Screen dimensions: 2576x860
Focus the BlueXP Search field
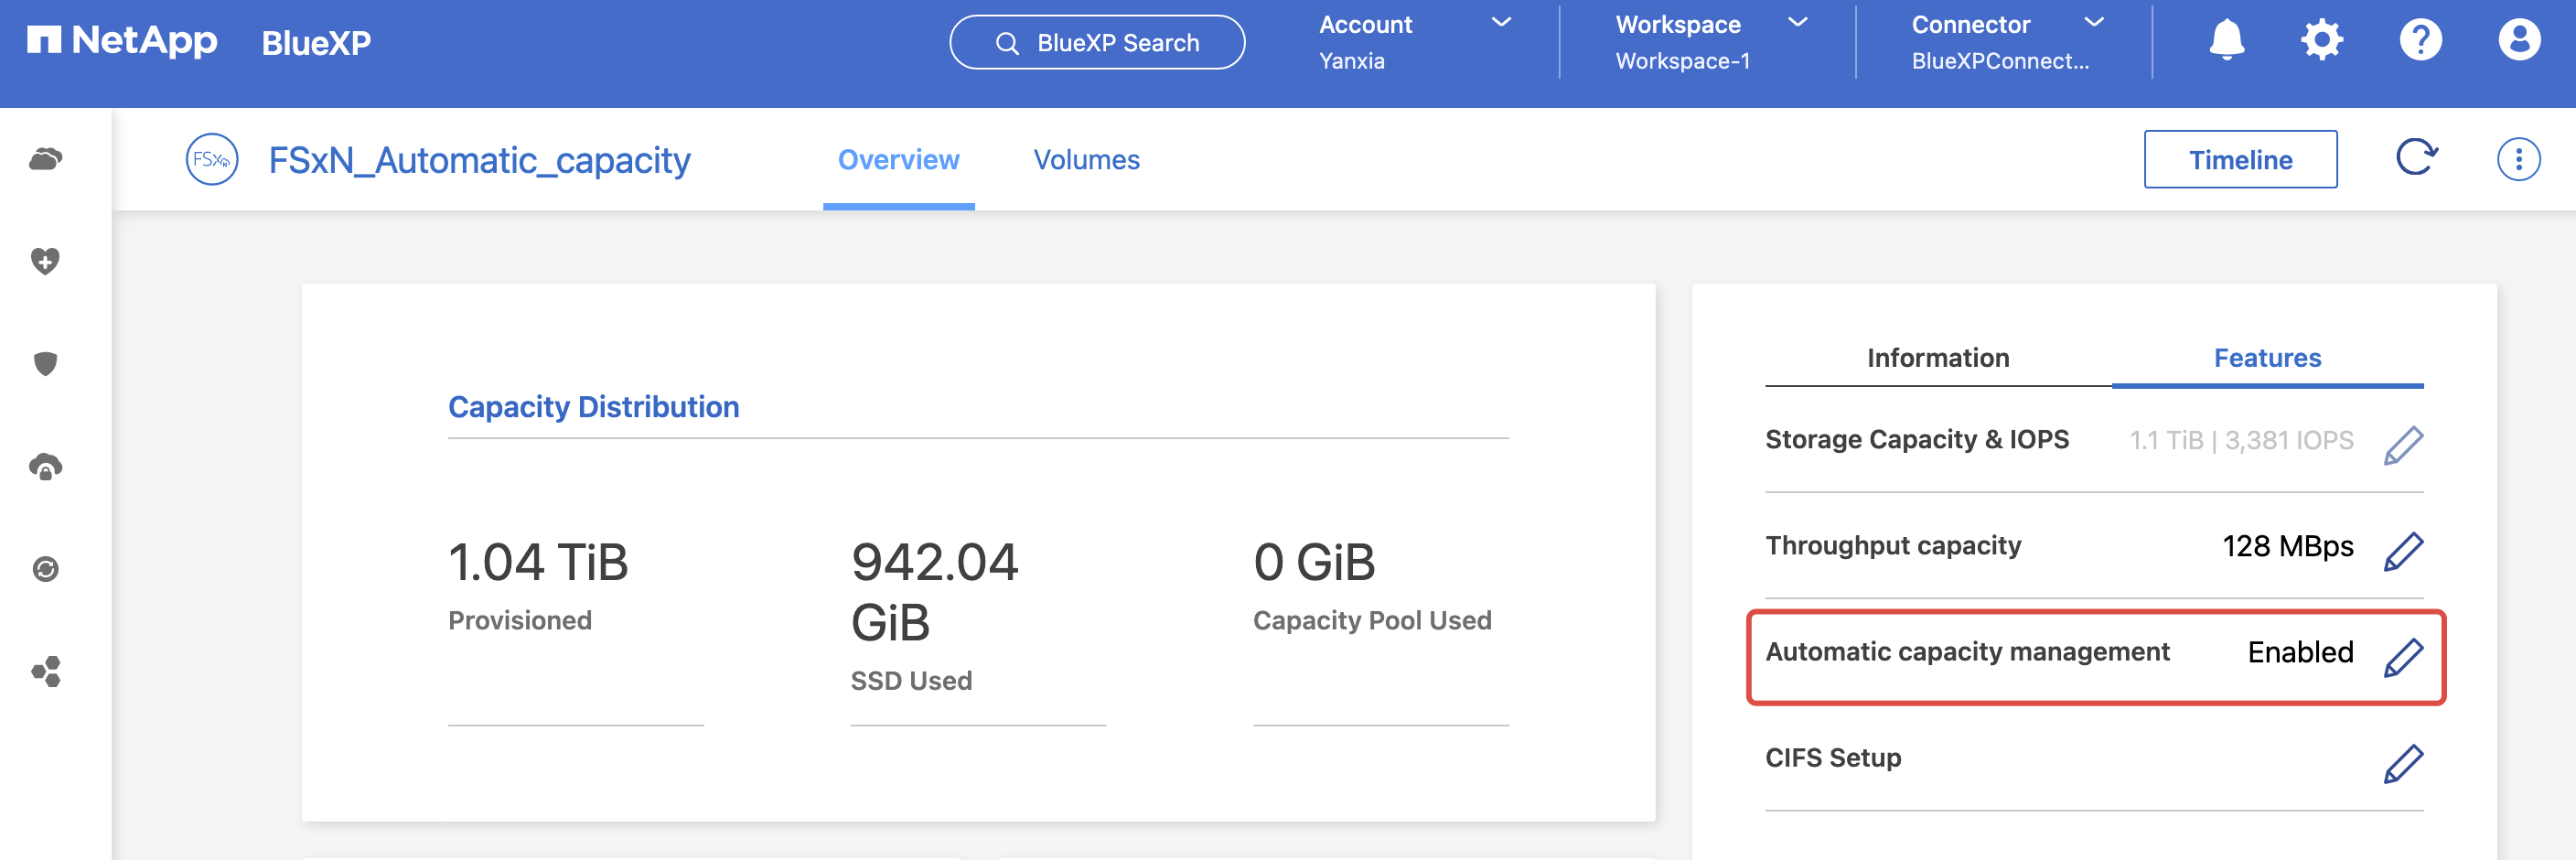tap(1097, 42)
